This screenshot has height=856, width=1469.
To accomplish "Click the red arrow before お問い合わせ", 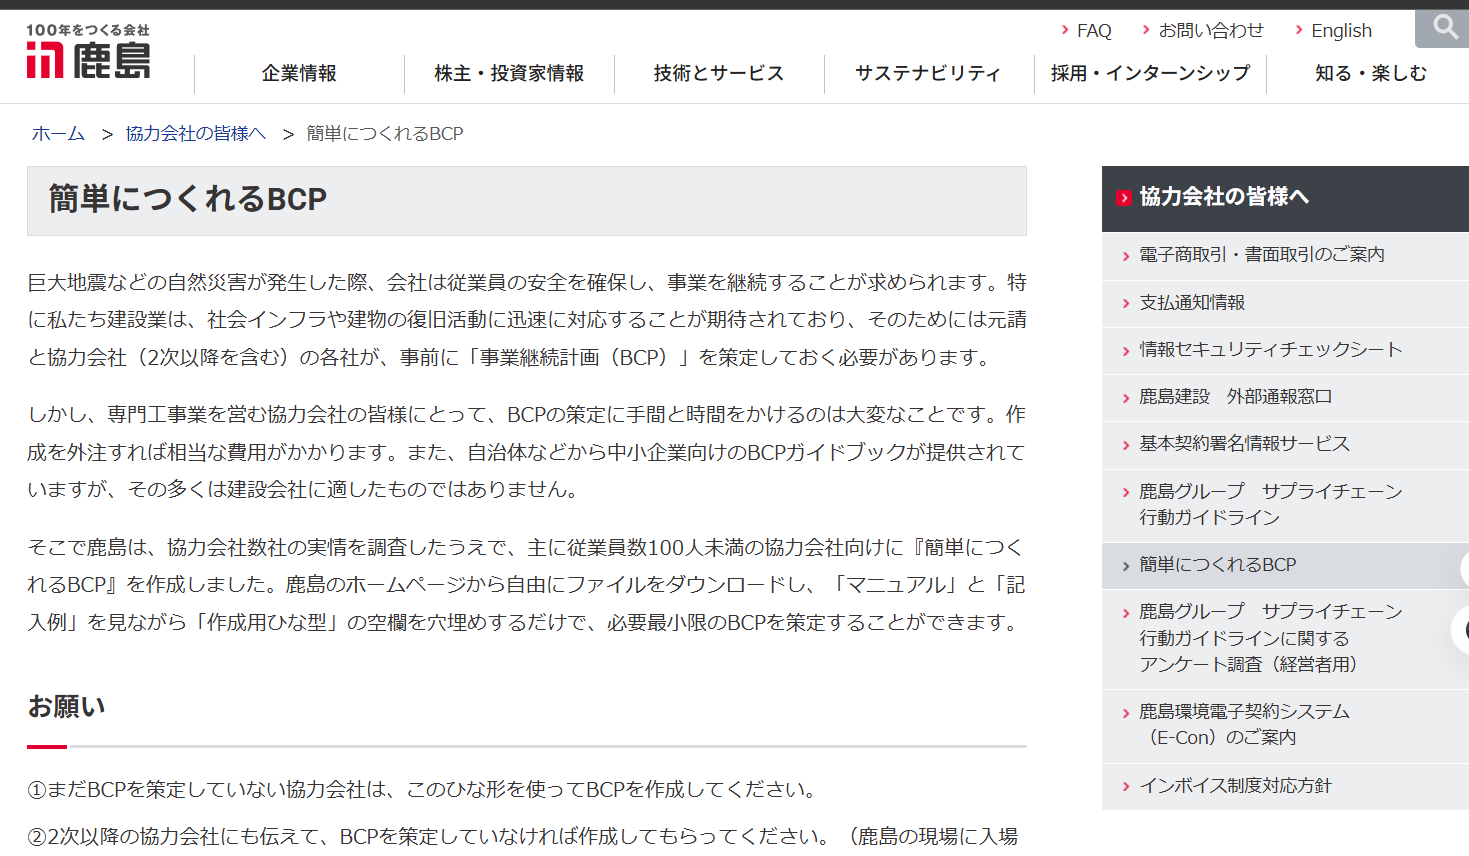I will point(1146,30).
